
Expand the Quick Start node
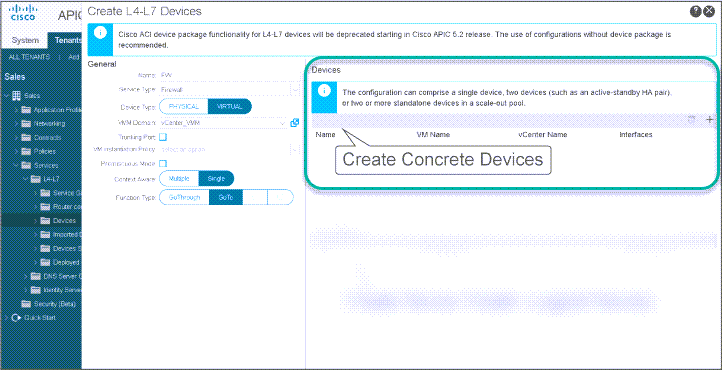tap(6, 318)
